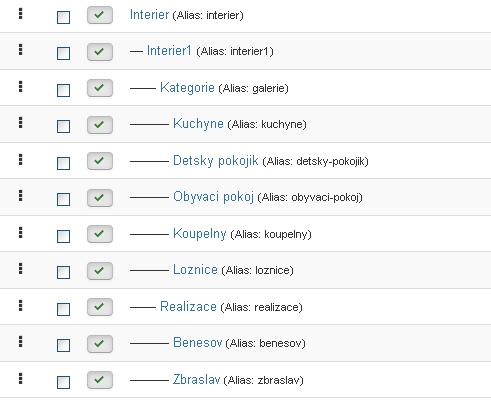
Task: Open the Detsky pokojik item
Action: tap(215, 161)
